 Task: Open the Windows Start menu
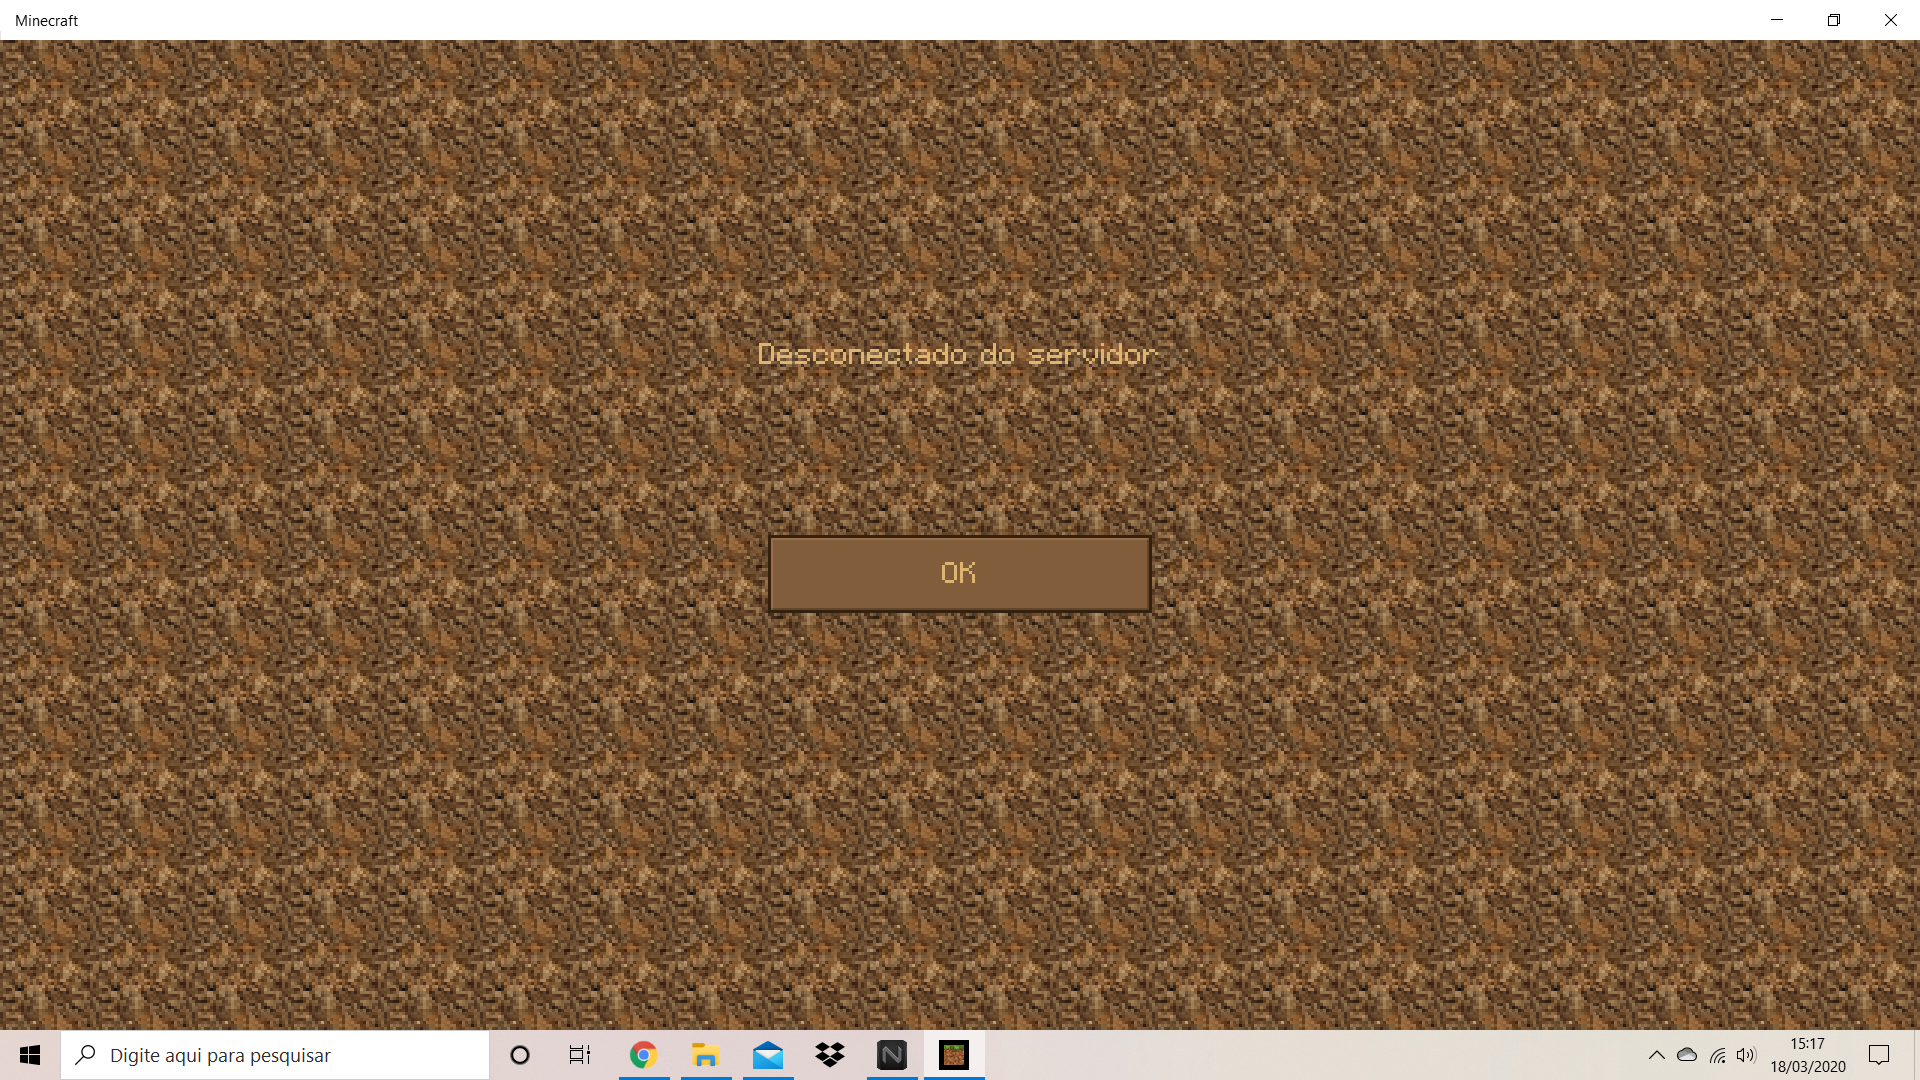[30, 1055]
